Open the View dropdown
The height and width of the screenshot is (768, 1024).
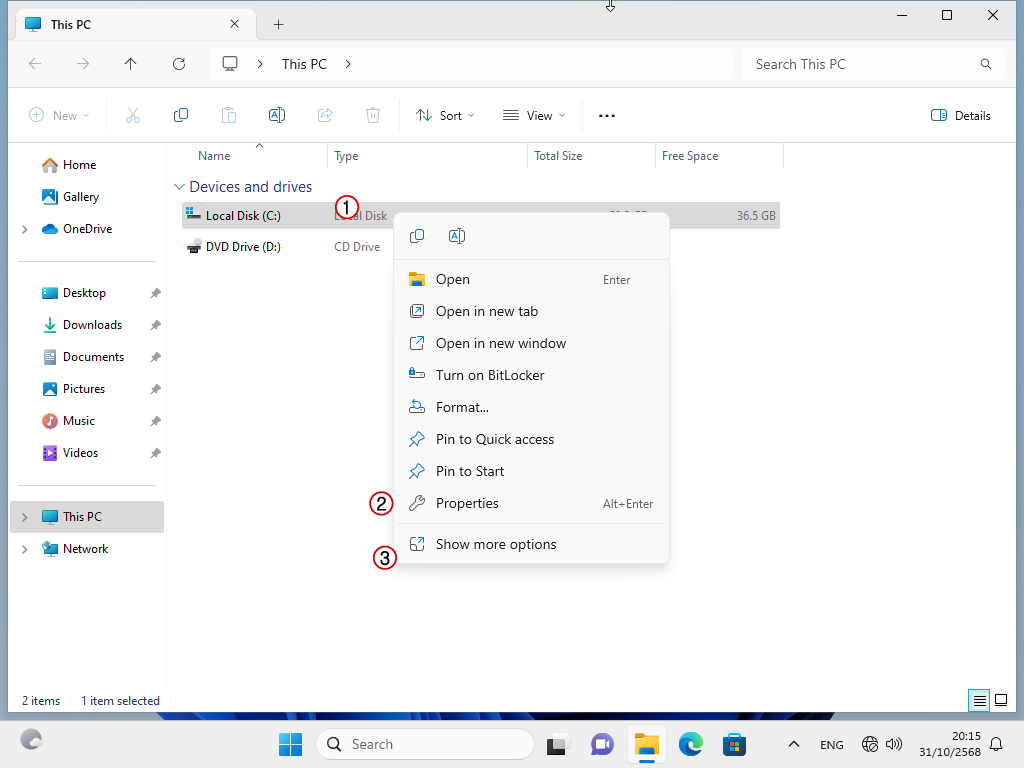coord(534,116)
